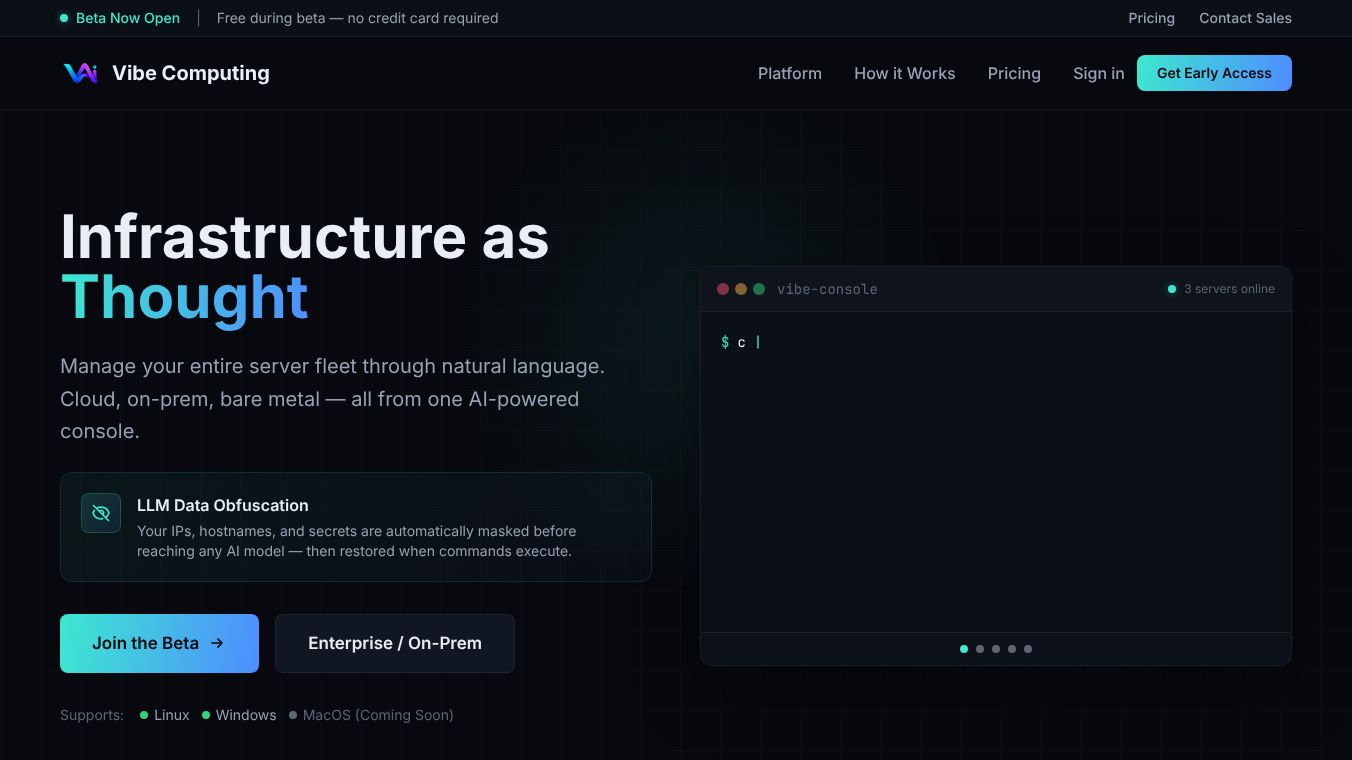Click the crossed-eye obfuscation icon
Image resolution: width=1352 pixels, height=760 pixels.
(101, 513)
